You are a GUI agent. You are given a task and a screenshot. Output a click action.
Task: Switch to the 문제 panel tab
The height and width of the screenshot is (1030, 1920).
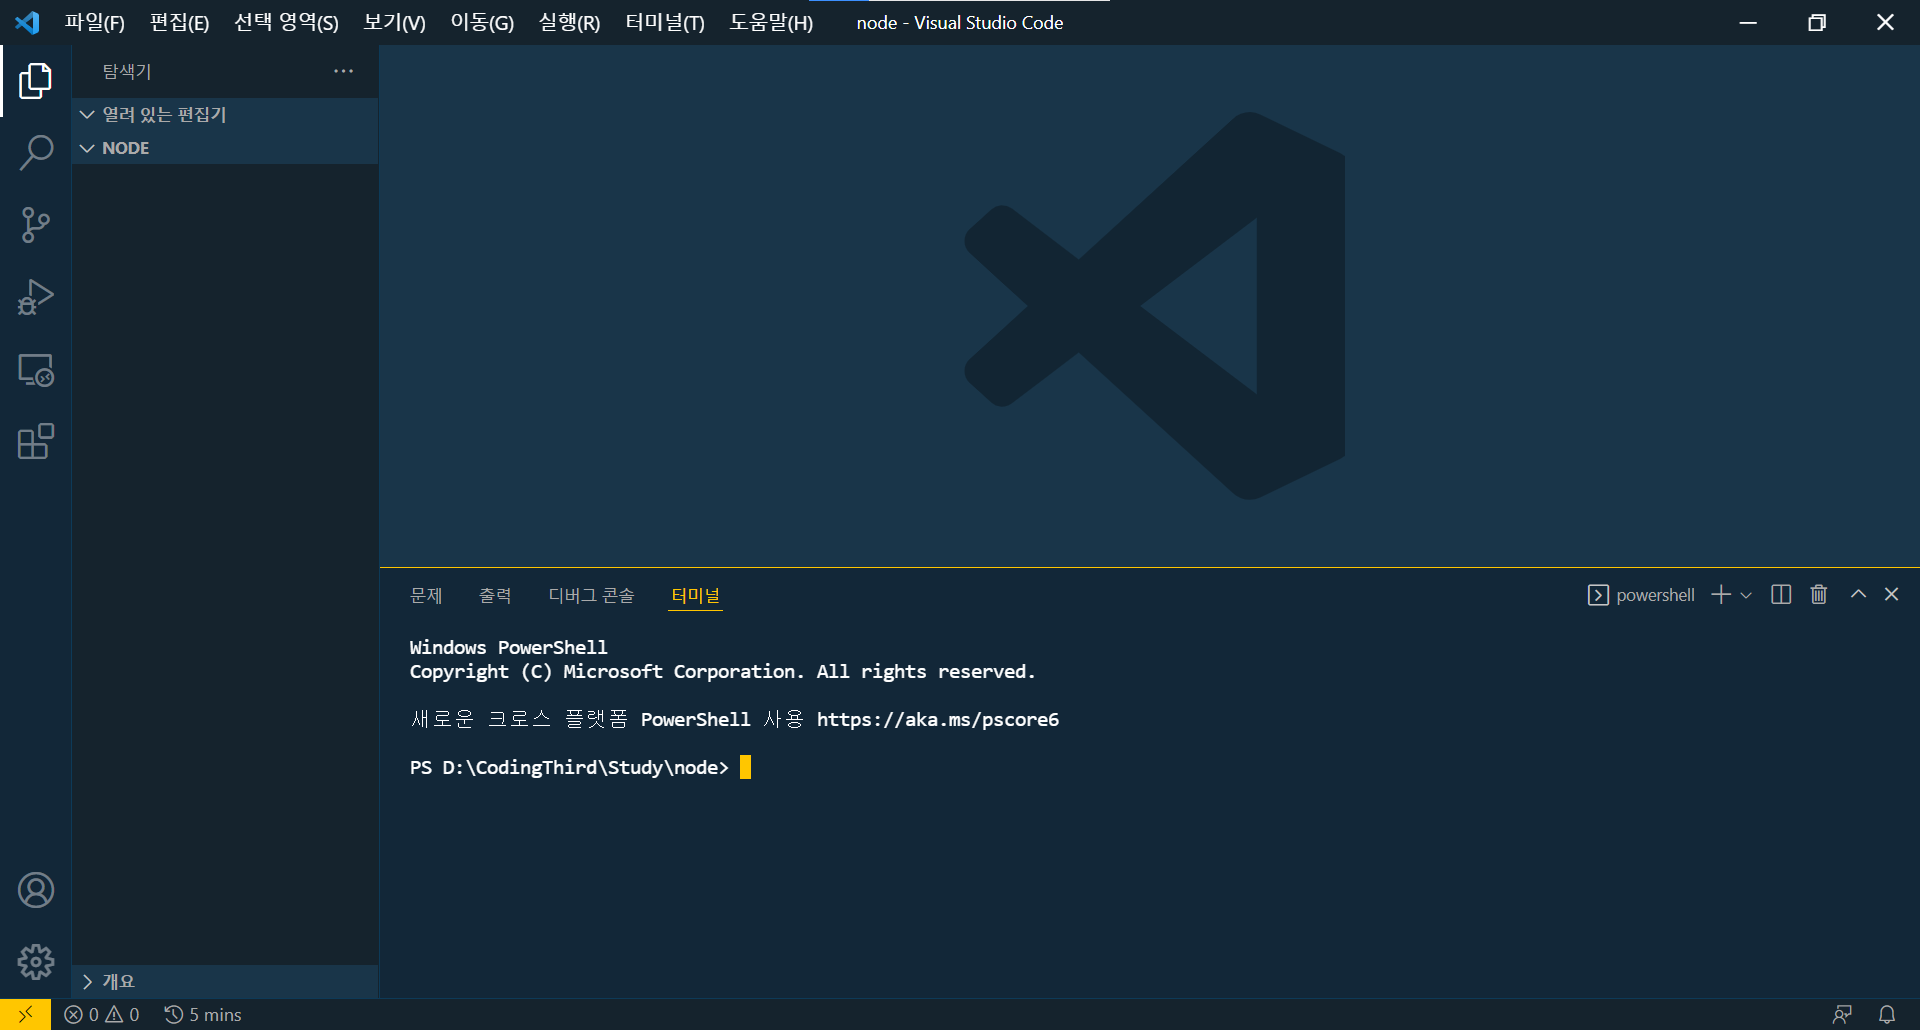click(x=426, y=595)
